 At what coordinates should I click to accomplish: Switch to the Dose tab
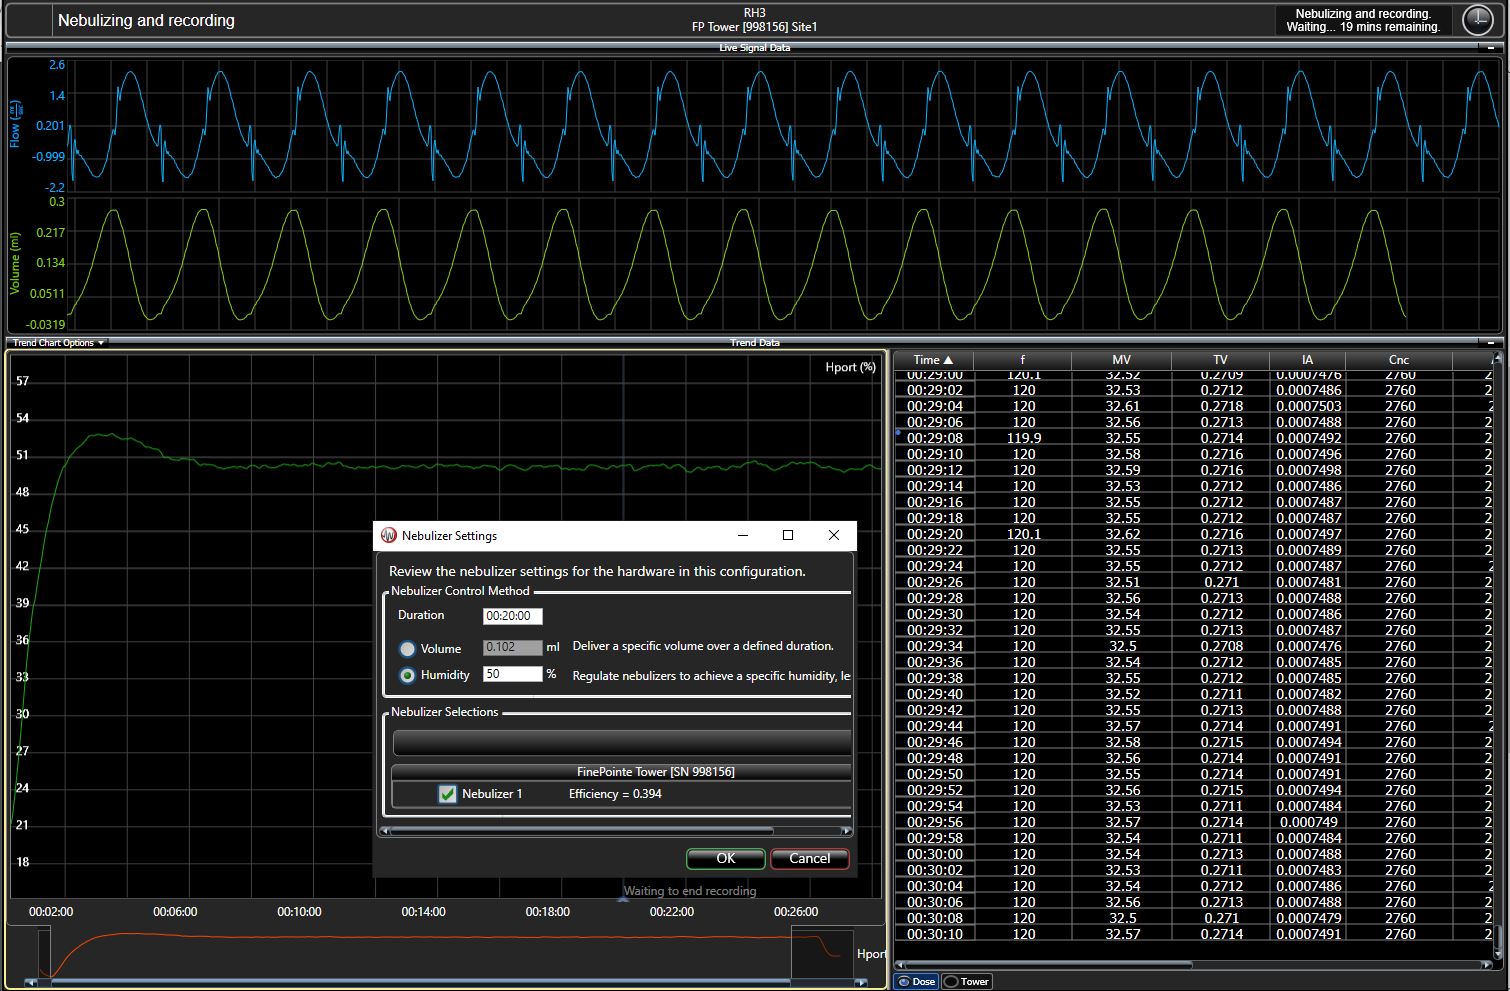pyautogui.click(x=915, y=981)
